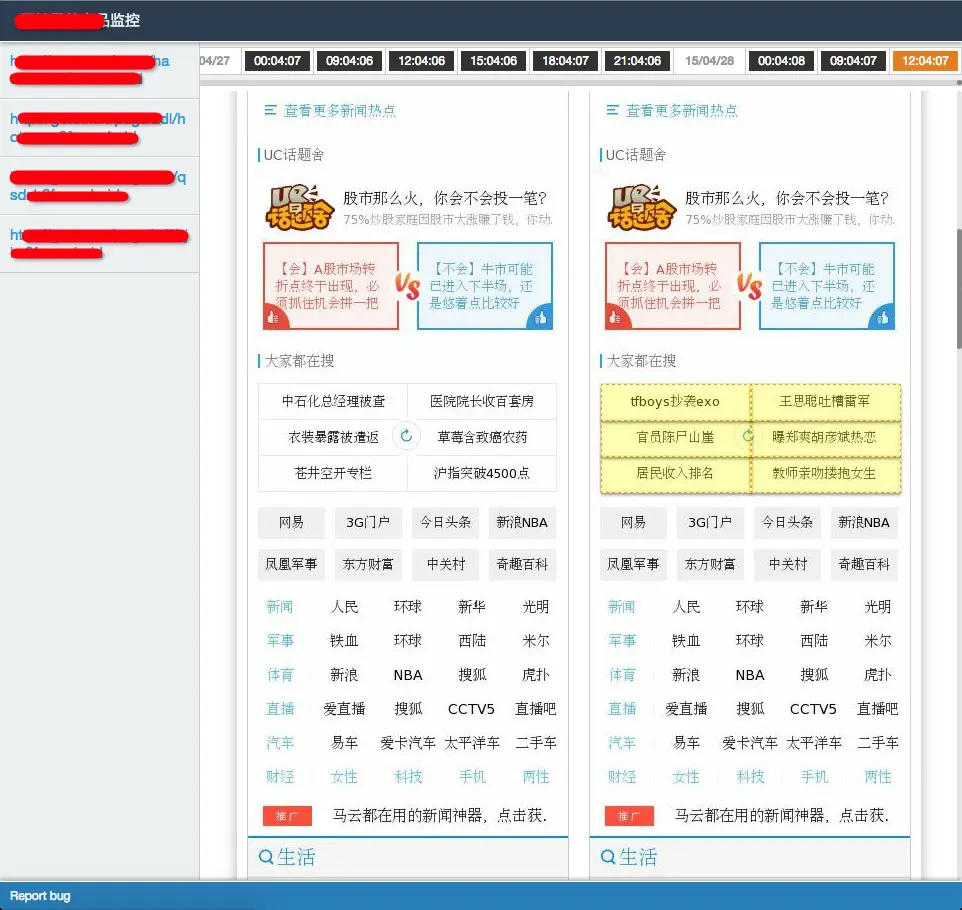Select the 12:04:06 snapshot timestamp
This screenshot has height=910, width=962.
421,61
